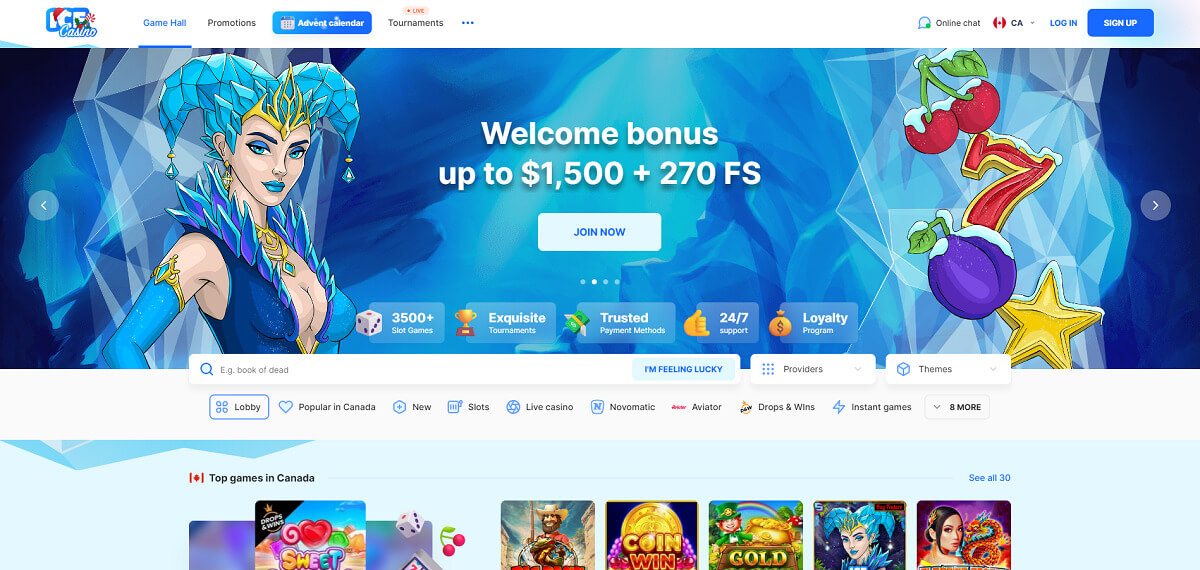Open the CA country selector
Image resolution: width=1200 pixels, height=570 pixels.
(x=1014, y=23)
